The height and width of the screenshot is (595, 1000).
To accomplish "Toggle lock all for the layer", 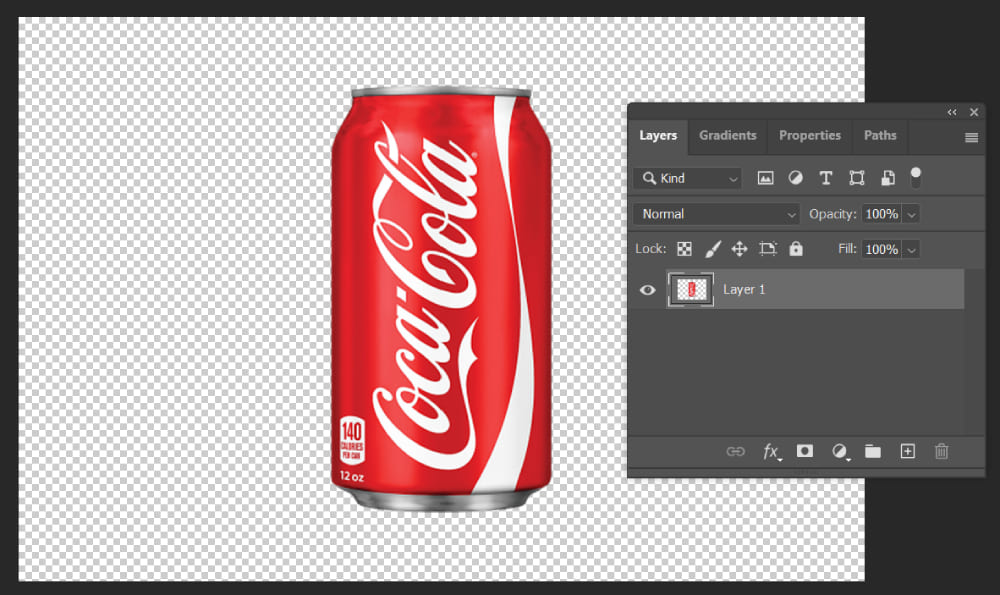I will [796, 249].
